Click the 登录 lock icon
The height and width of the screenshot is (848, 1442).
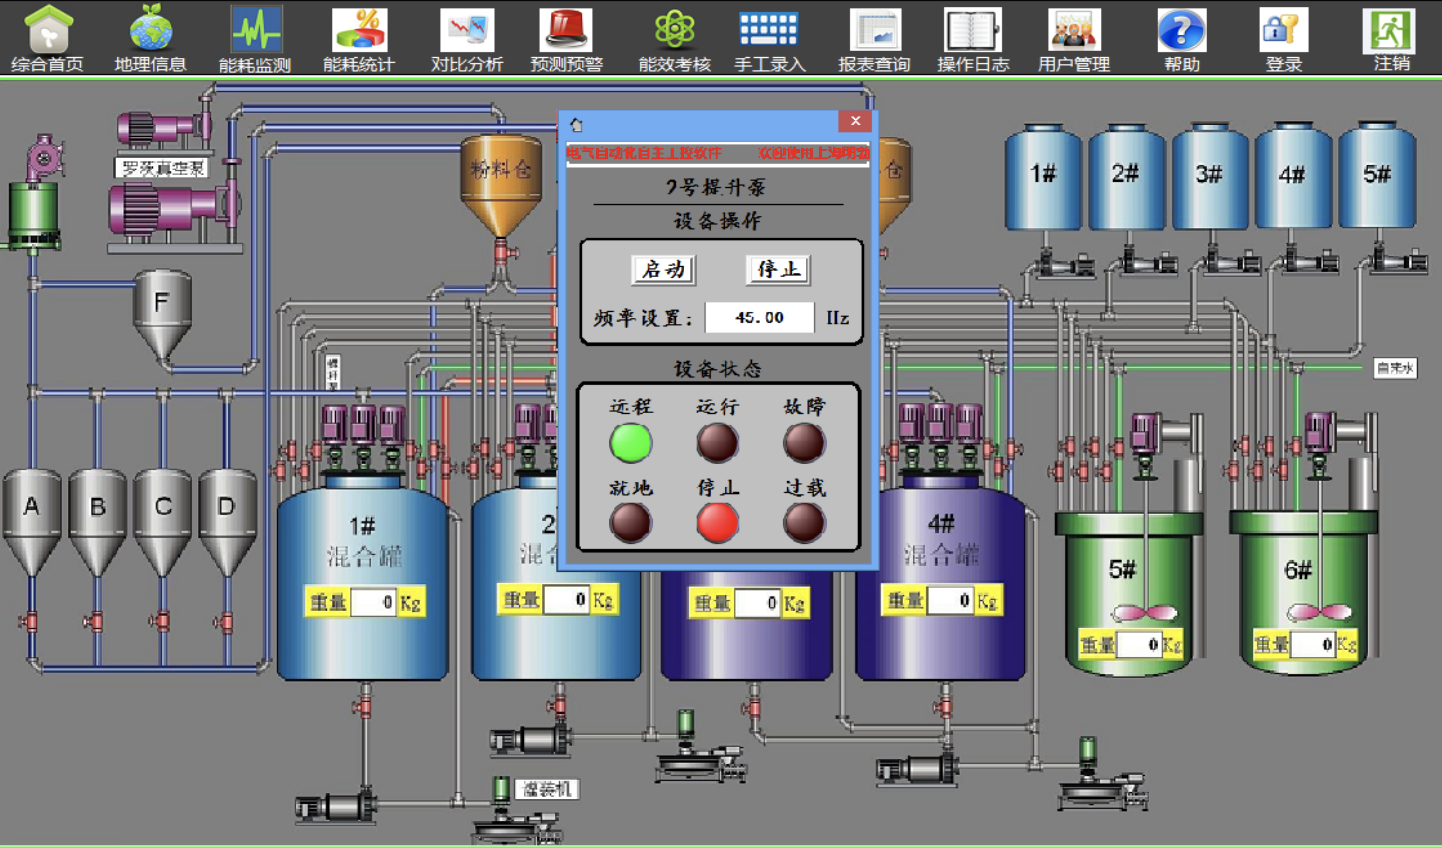point(1283,29)
